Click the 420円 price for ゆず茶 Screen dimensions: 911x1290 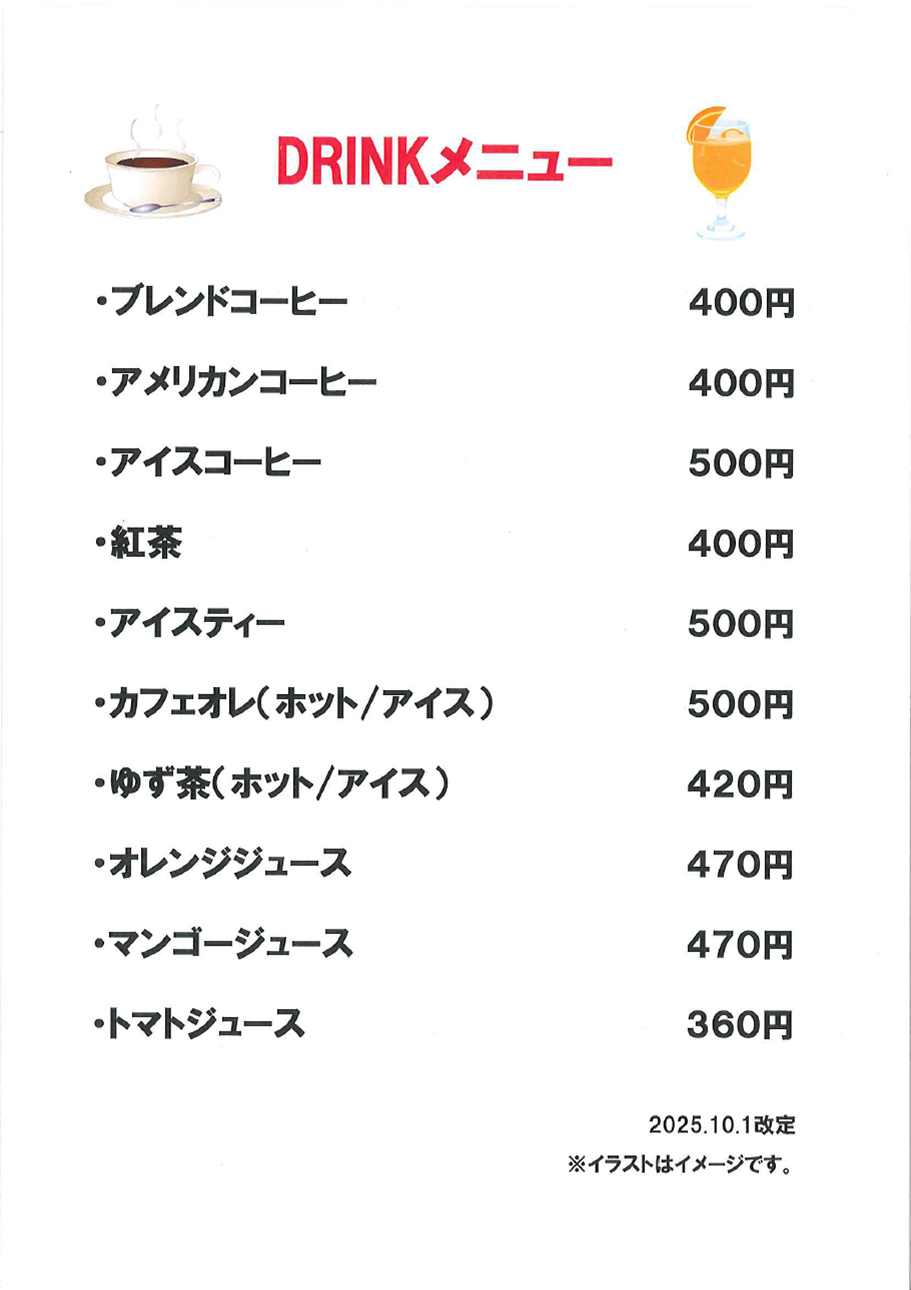coord(741,787)
